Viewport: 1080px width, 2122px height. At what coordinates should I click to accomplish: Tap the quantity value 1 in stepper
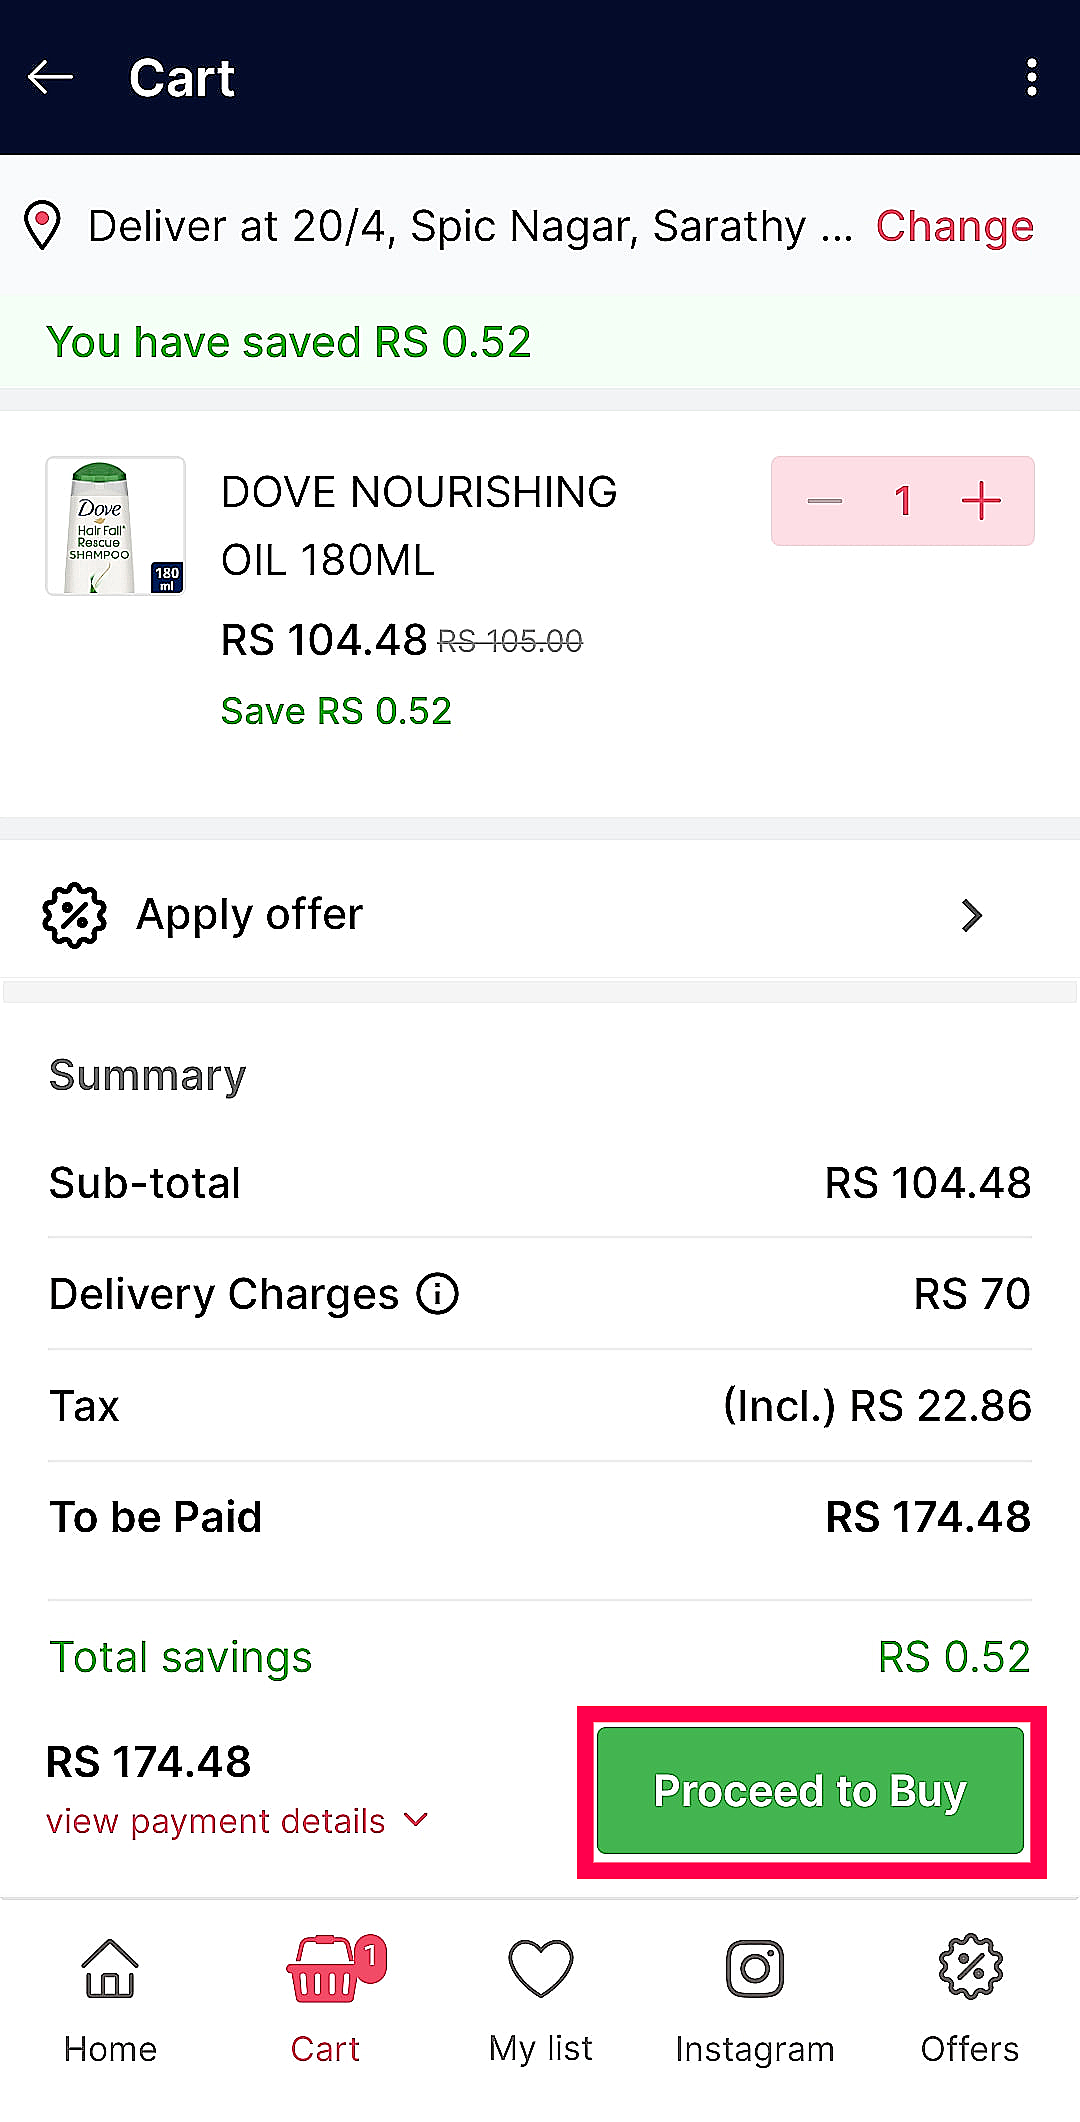point(903,501)
